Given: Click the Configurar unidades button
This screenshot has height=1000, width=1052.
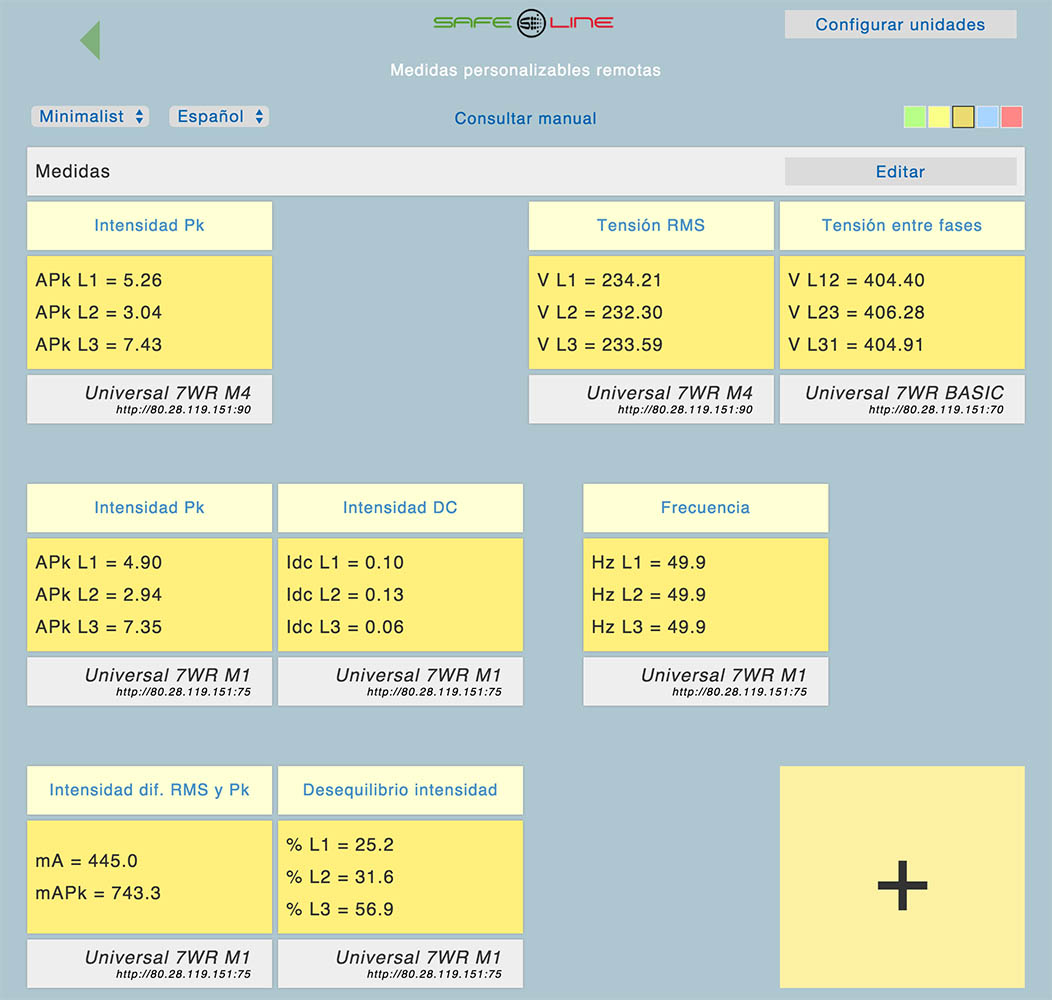Looking at the screenshot, I should (x=900, y=25).
